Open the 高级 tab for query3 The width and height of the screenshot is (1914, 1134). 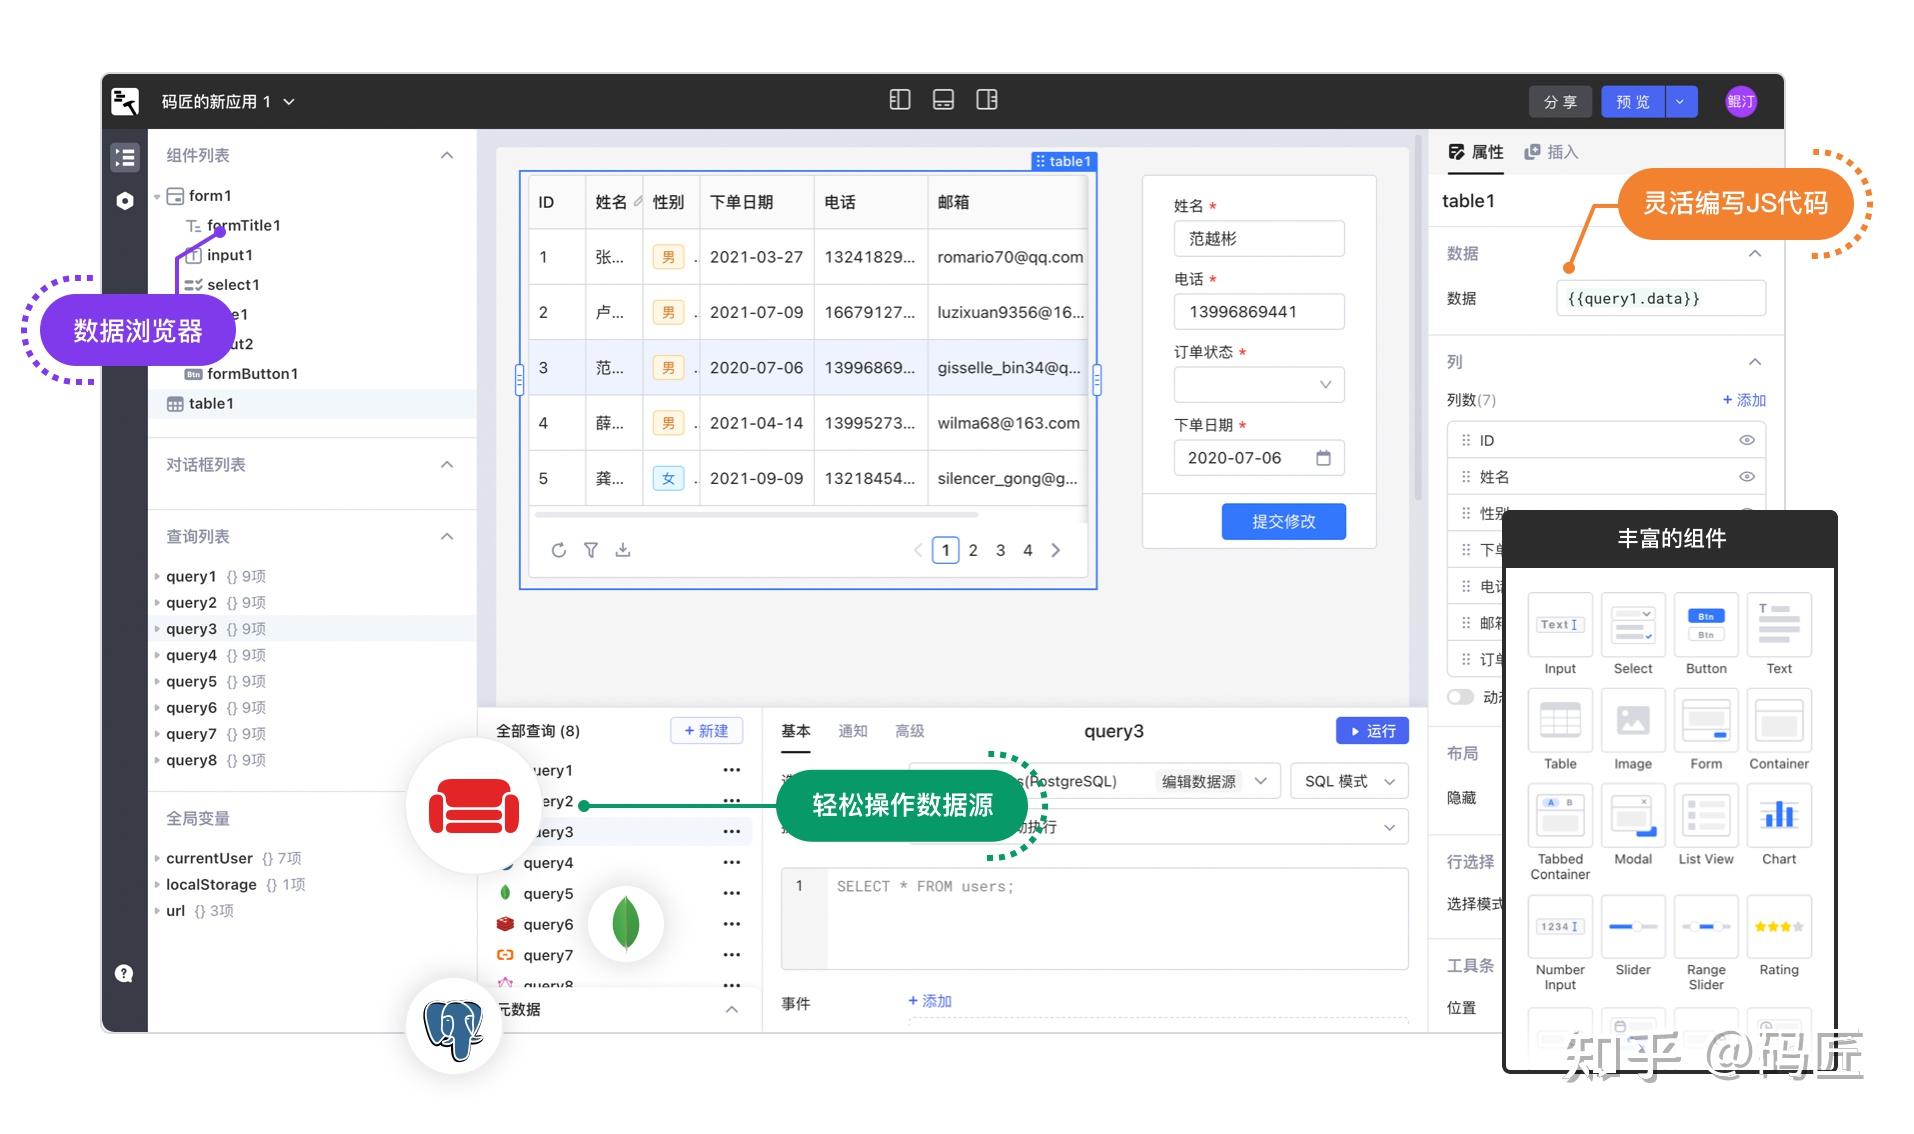click(x=909, y=731)
